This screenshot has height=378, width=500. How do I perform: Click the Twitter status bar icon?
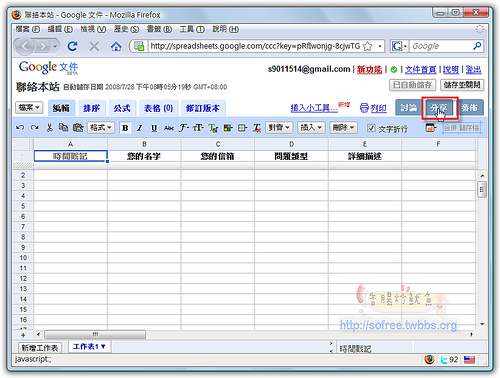point(444,360)
